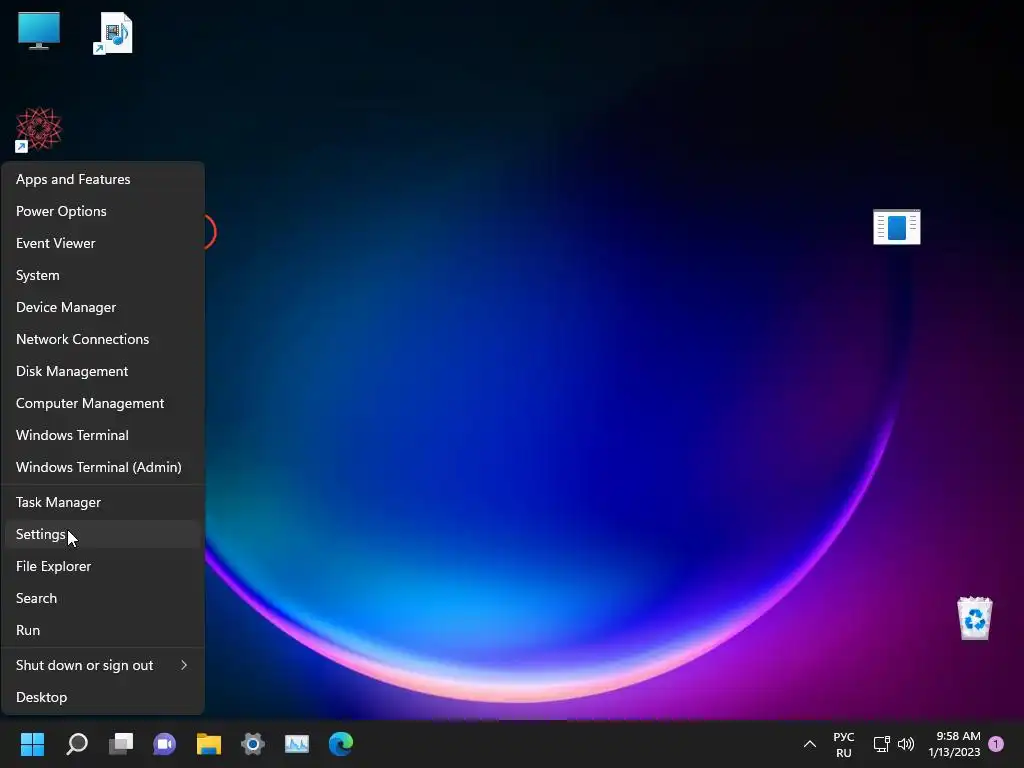The image size is (1024, 768).
Task: Open the Settings gear on the taskbar
Action: (253, 744)
